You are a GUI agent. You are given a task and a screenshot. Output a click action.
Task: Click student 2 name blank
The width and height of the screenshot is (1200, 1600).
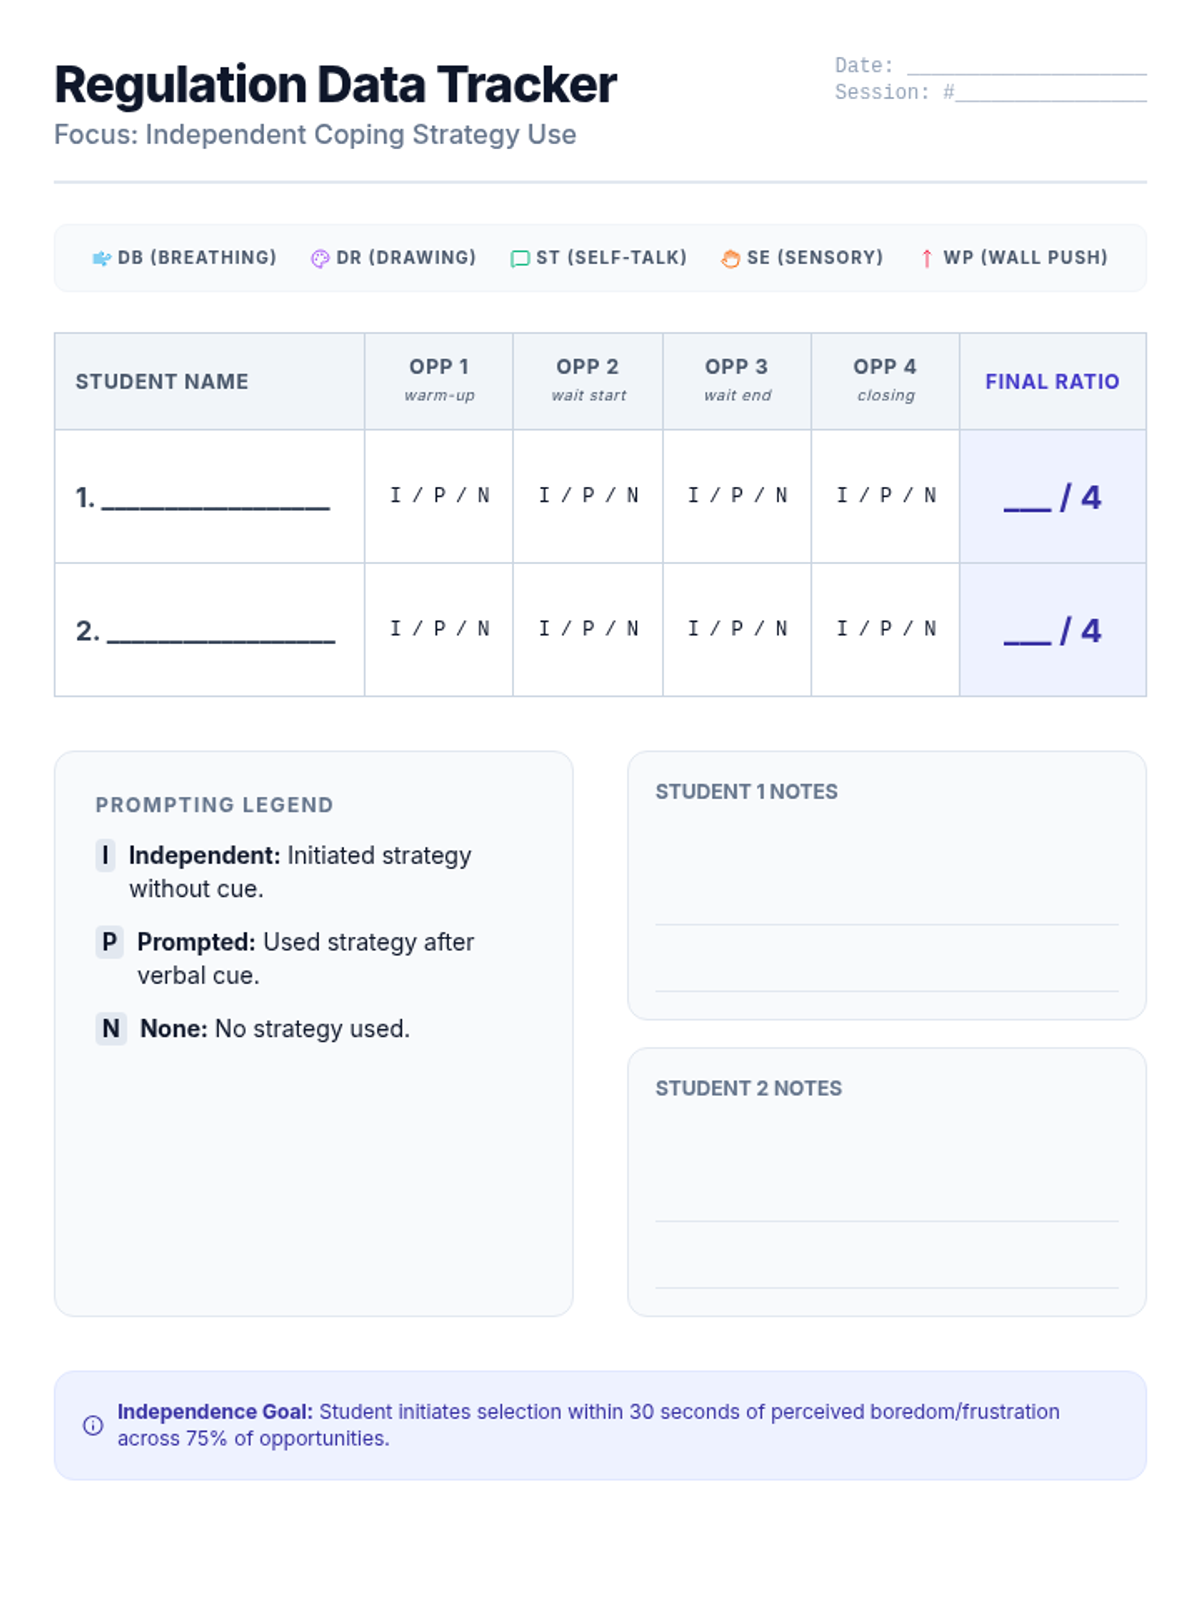click(x=220, y=632)
